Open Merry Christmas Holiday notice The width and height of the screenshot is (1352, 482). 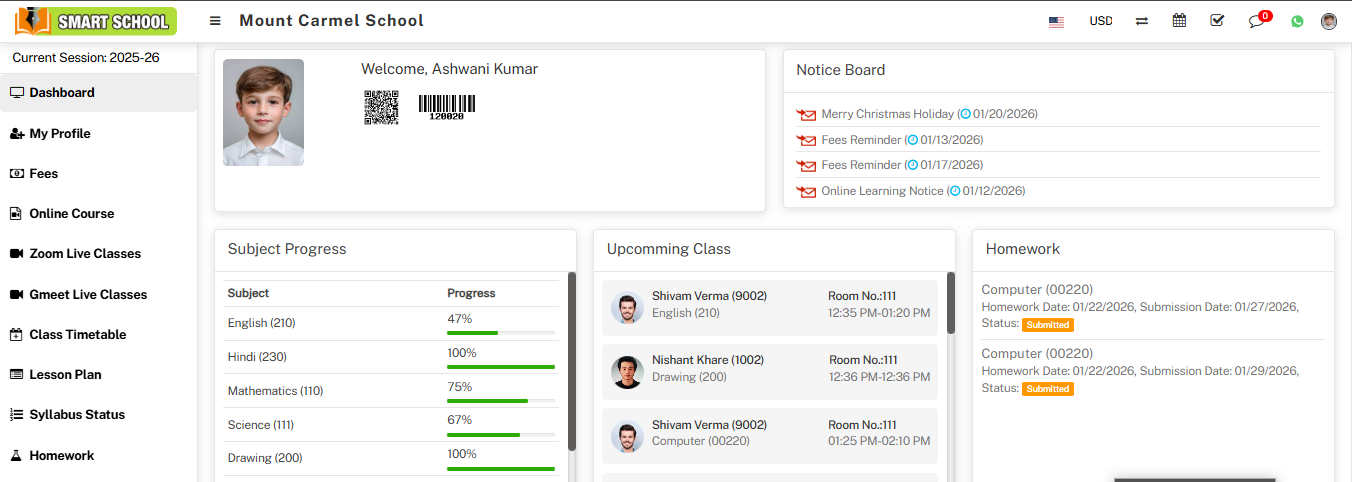click(887, 114)
